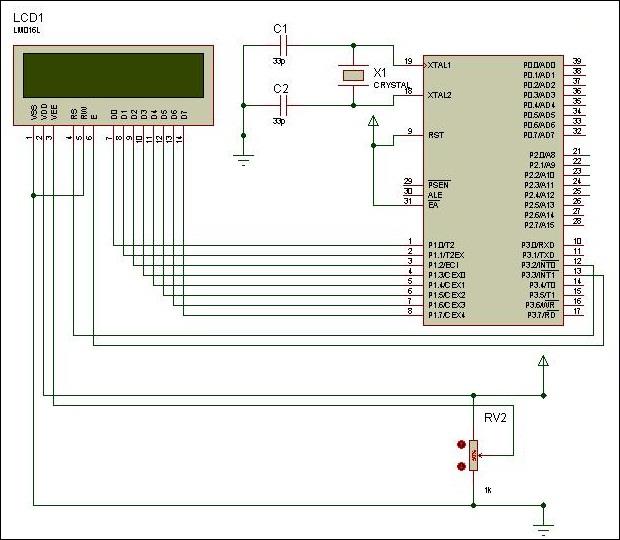Screen dimensions: 620x540
Task: Click the P3.0/RXD pin label
Action: tap(538, 245)
